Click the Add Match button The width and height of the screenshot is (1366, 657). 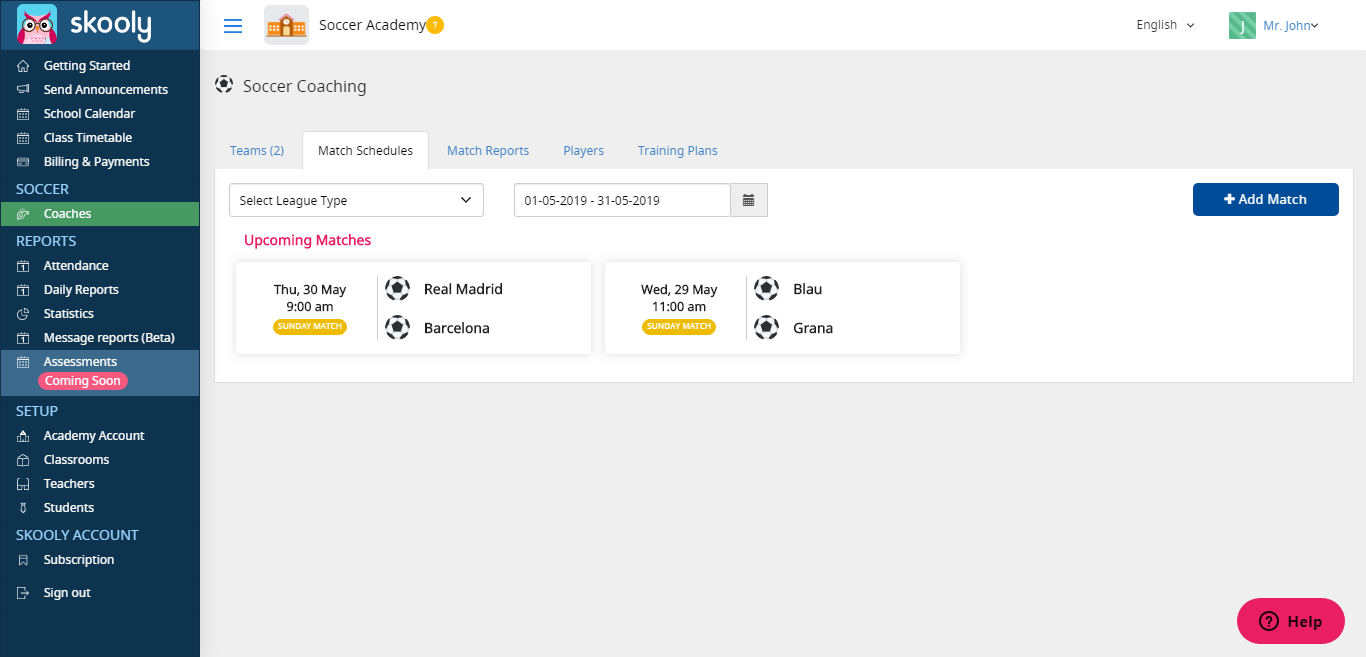point(1266,199)
